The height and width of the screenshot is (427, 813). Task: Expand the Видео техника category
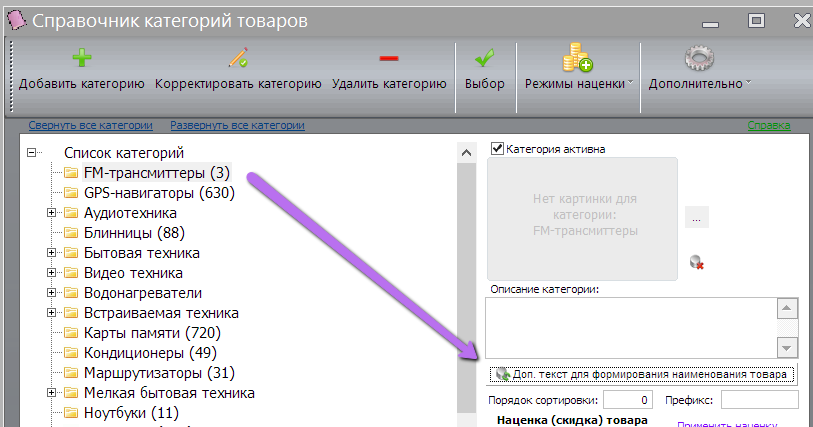[51, 273]
